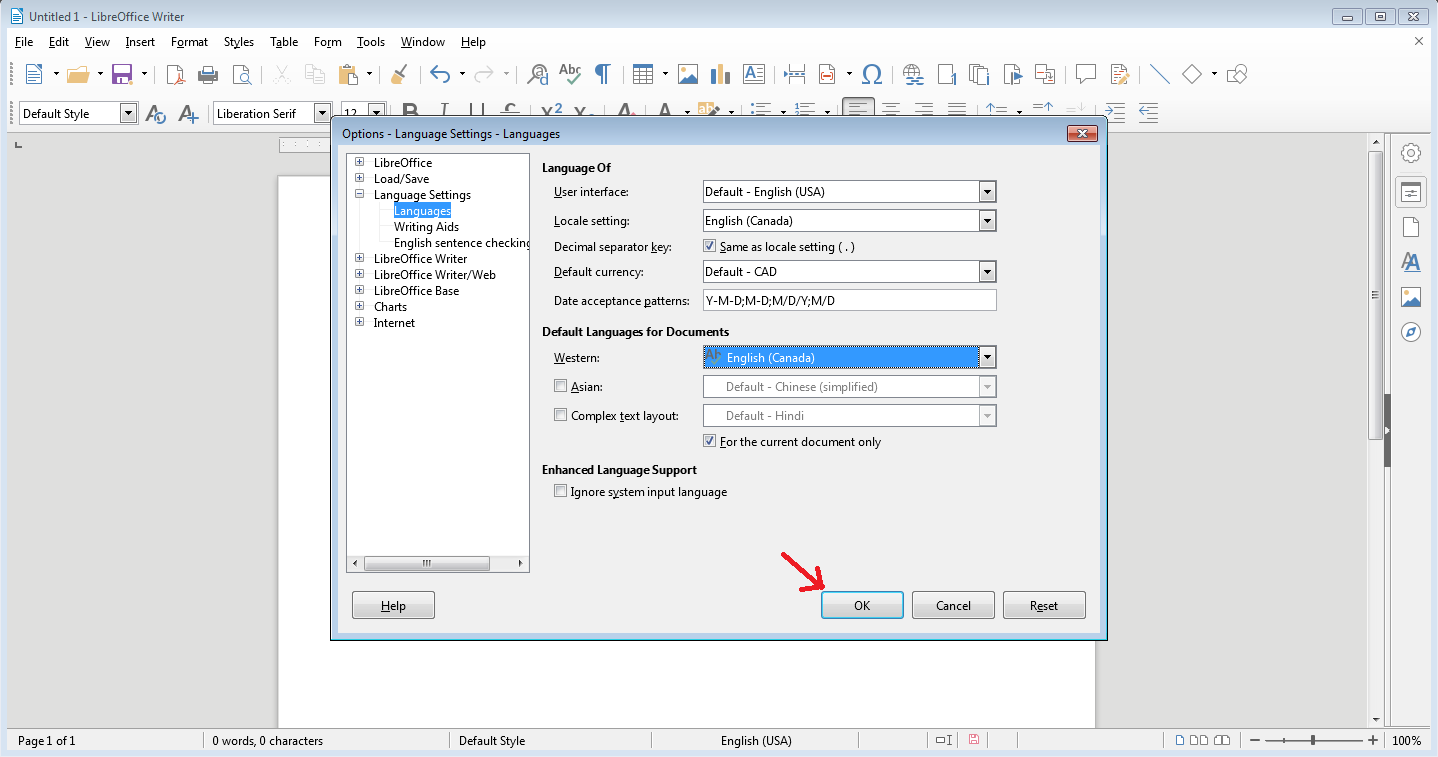Check Ignore system input language
Screen dimensions: 1438x757
coord(560,492)
